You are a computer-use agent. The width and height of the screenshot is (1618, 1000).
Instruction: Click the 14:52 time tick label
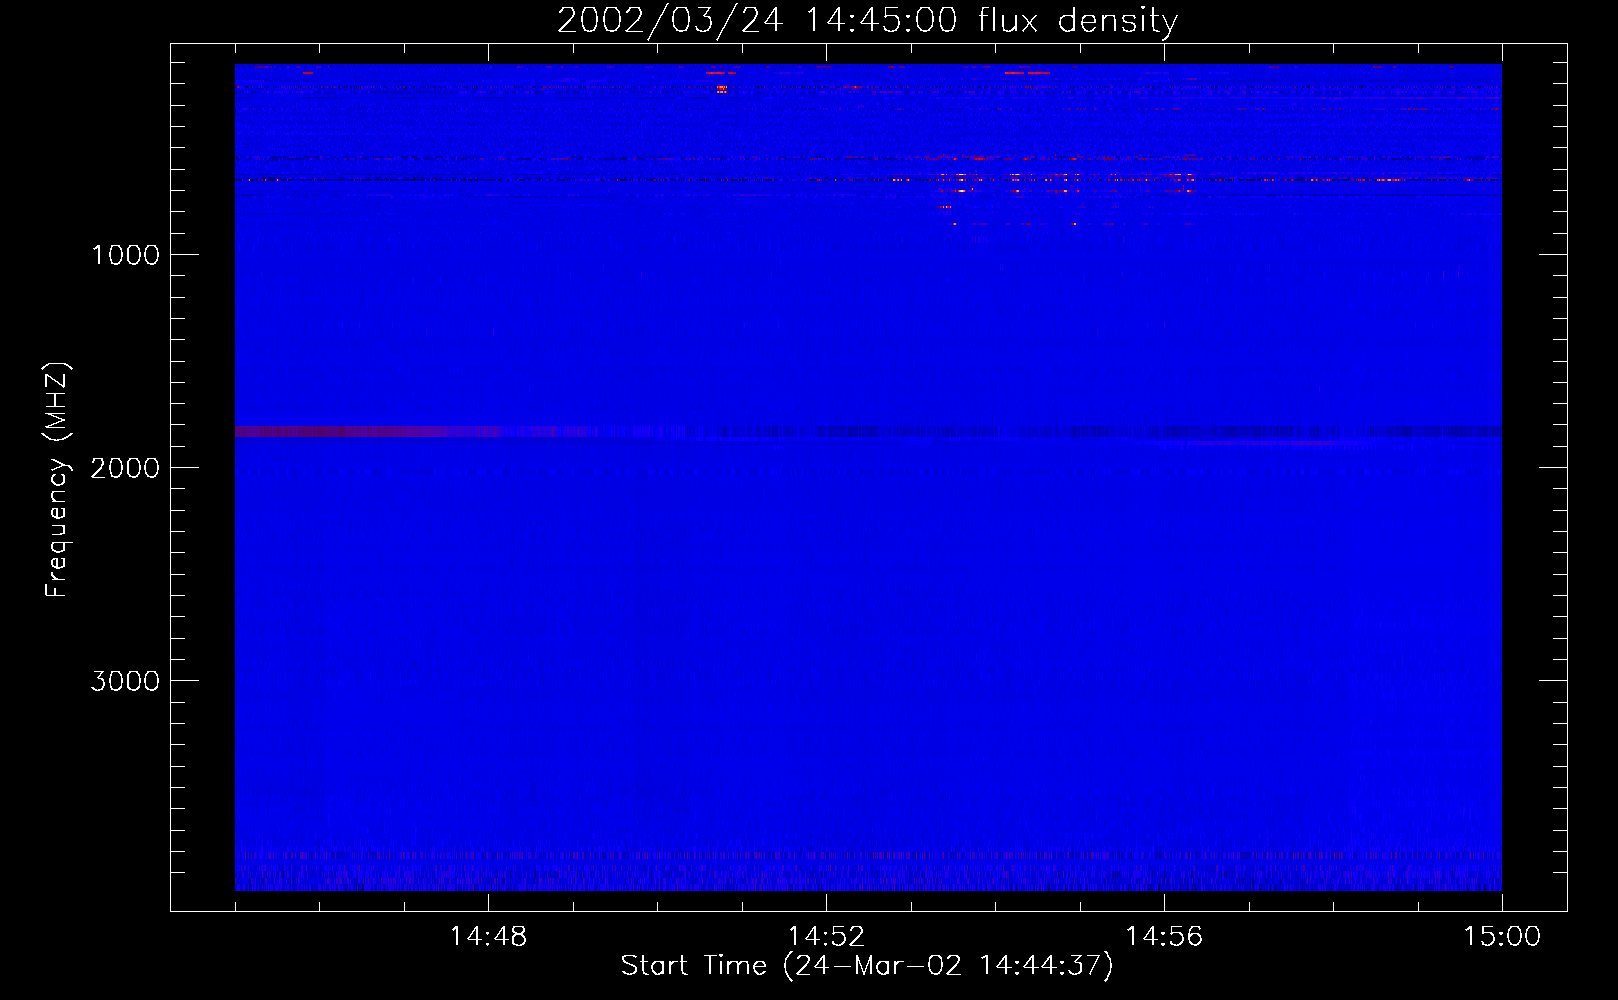[826, 937]
